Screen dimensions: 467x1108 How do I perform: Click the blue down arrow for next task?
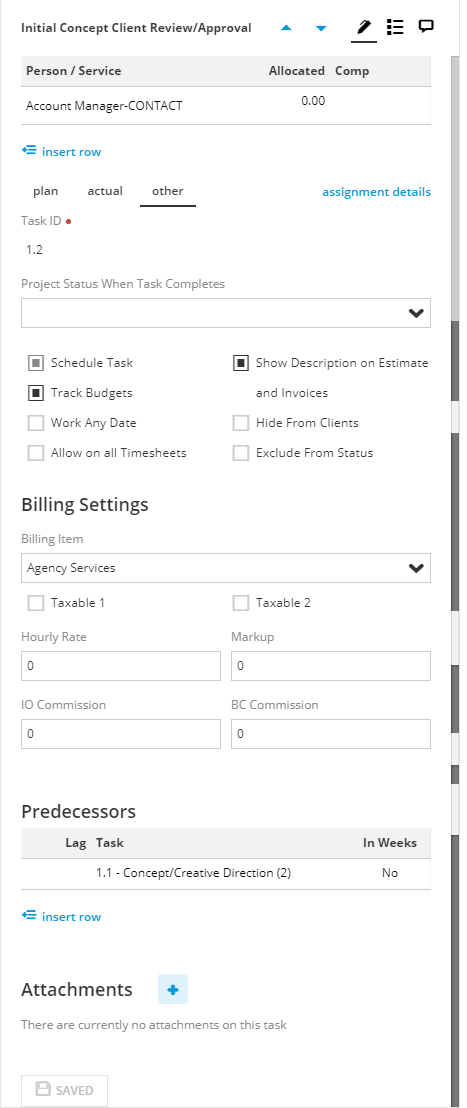[321, 28]
